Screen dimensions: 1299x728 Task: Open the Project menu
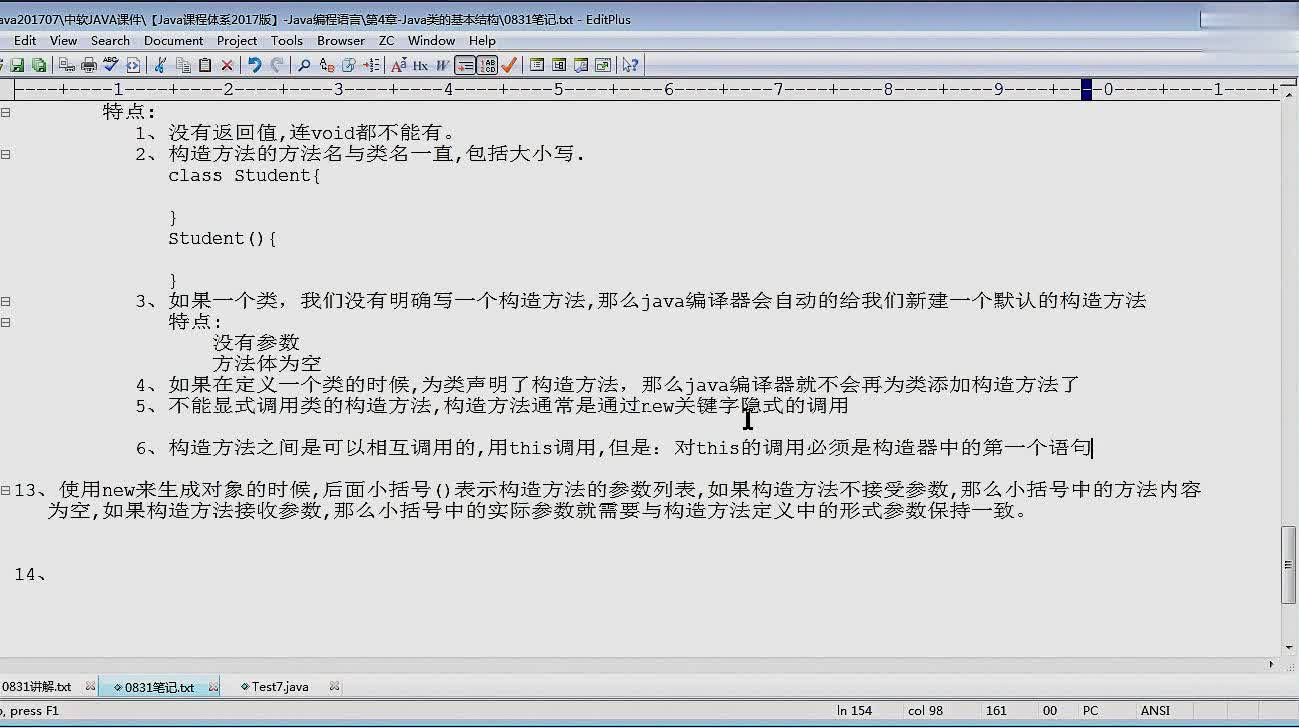click(x=237, y=40)
